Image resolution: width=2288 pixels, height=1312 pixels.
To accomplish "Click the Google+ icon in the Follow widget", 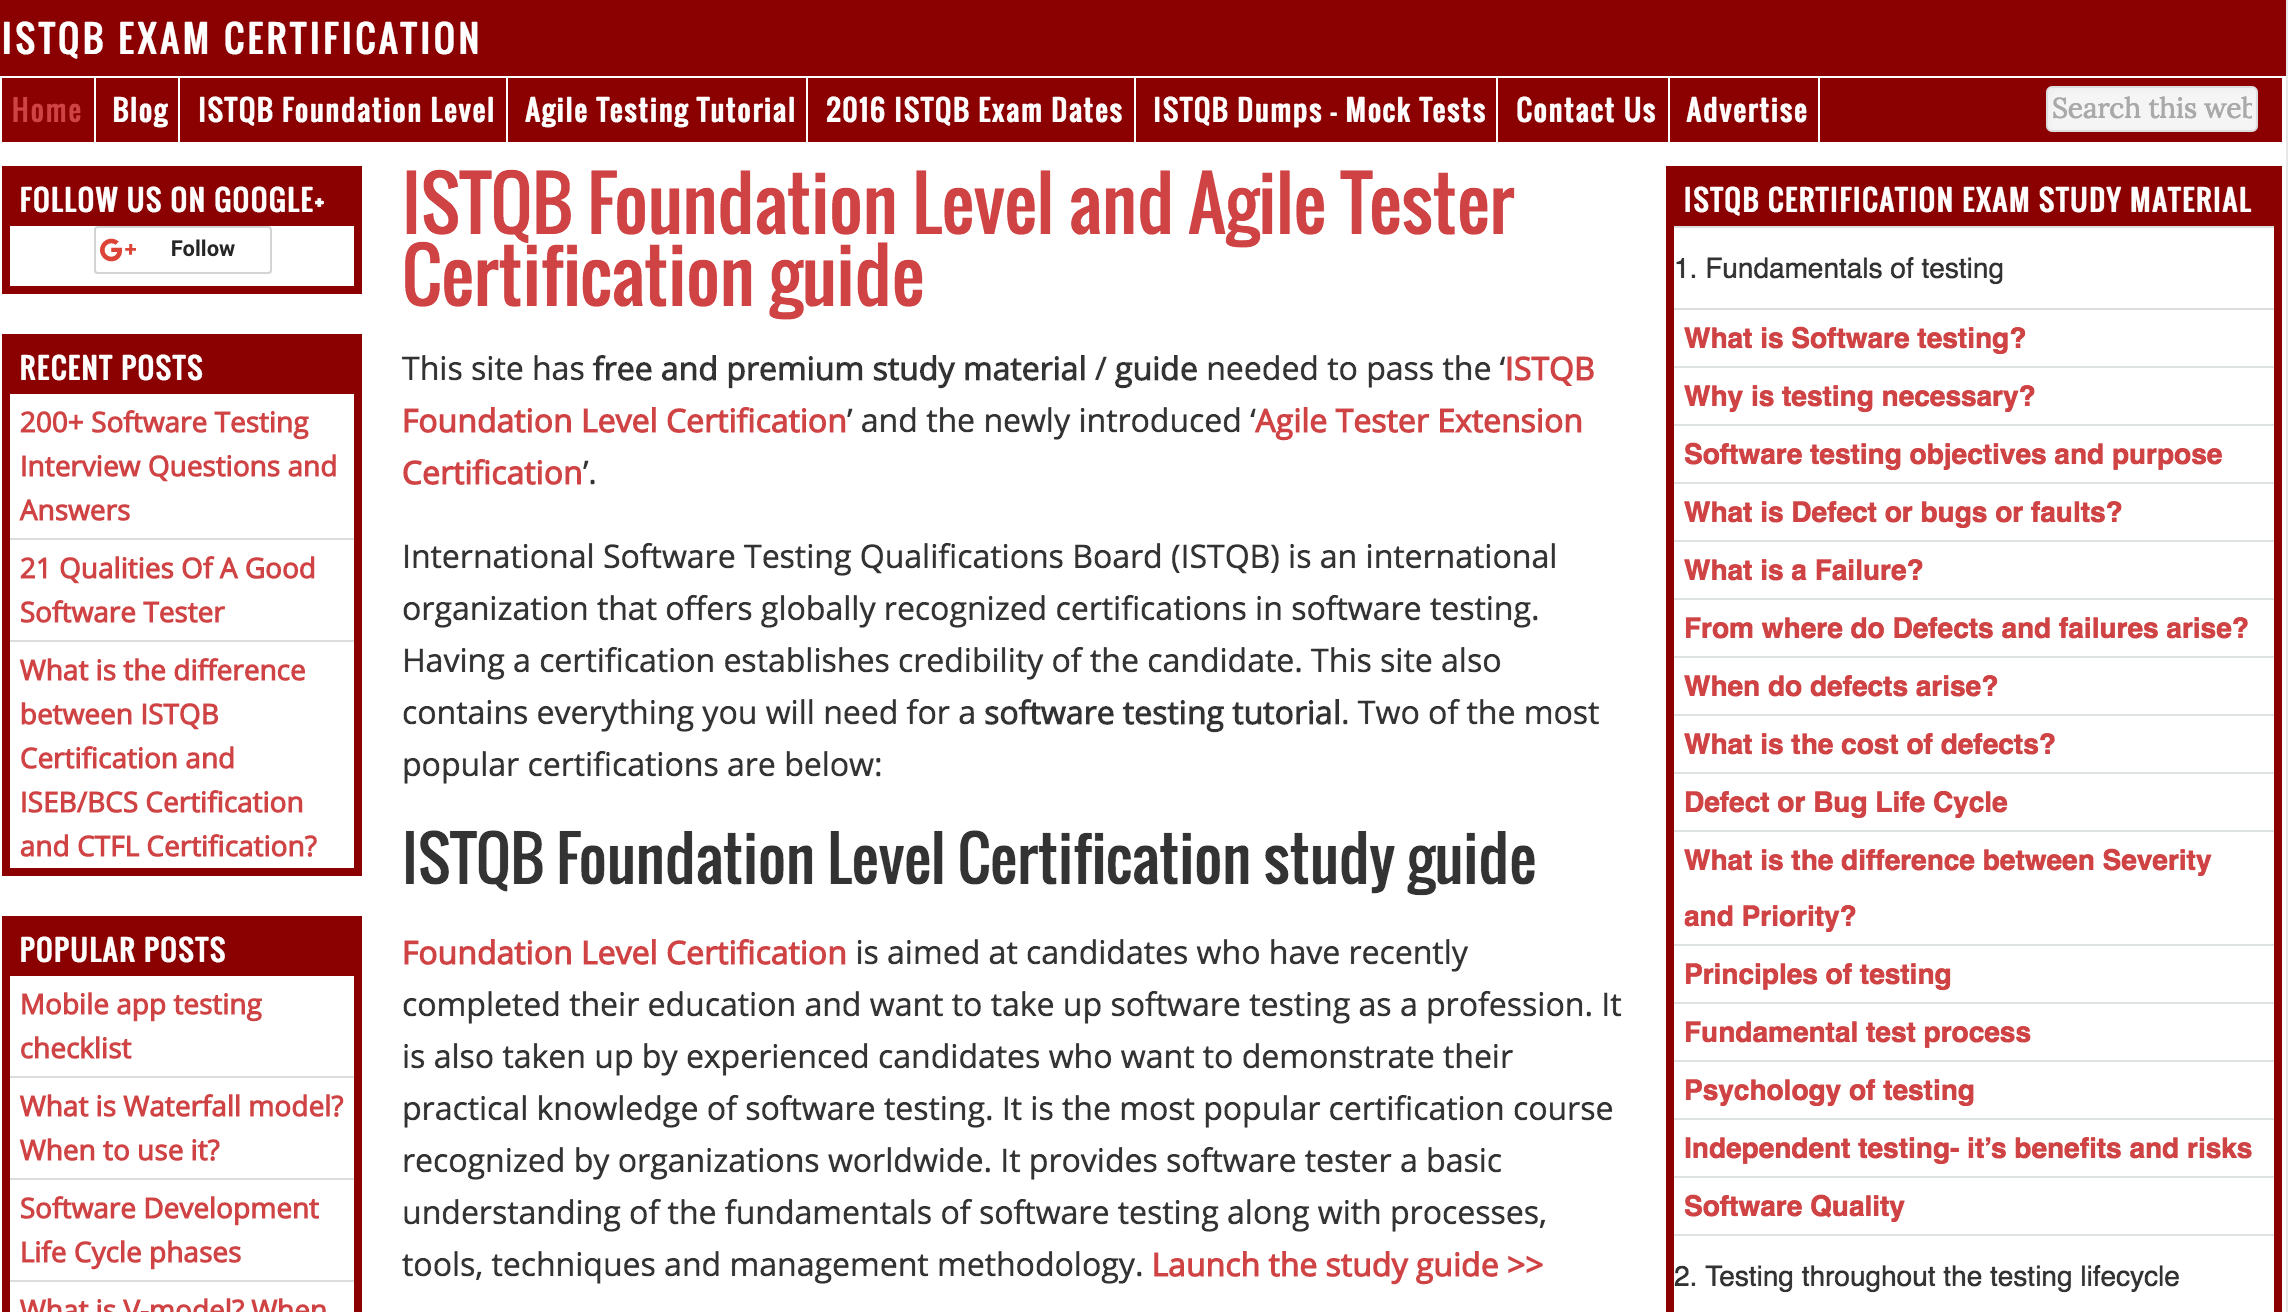I will tap(117, 250).
